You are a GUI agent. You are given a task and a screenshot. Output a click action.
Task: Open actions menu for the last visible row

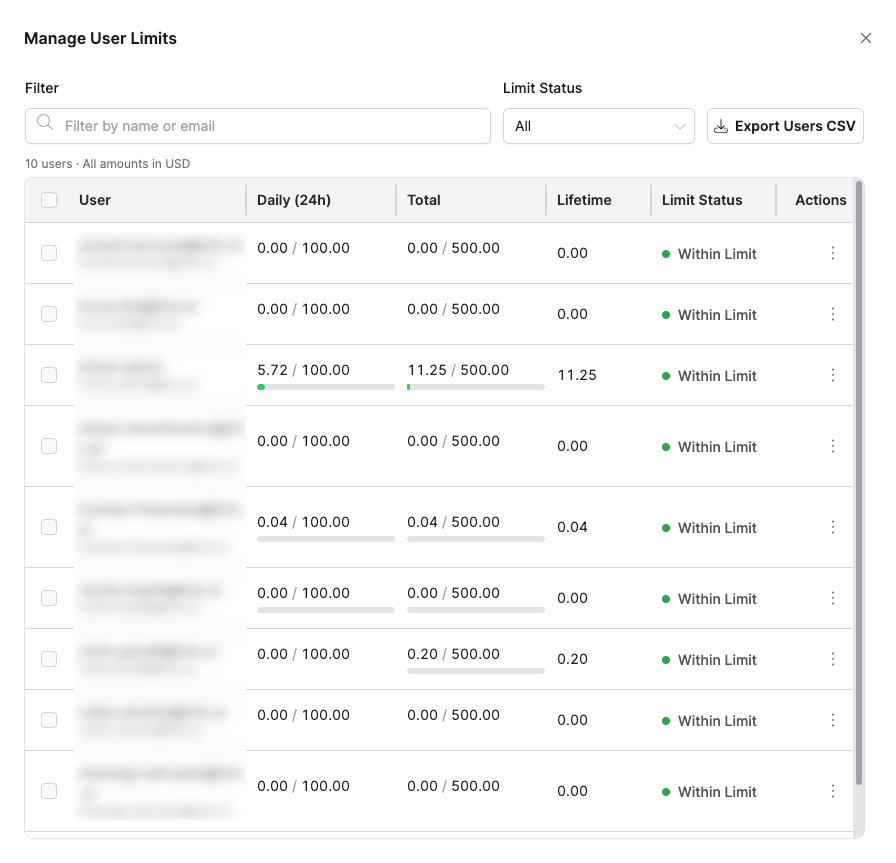(833, 791)
